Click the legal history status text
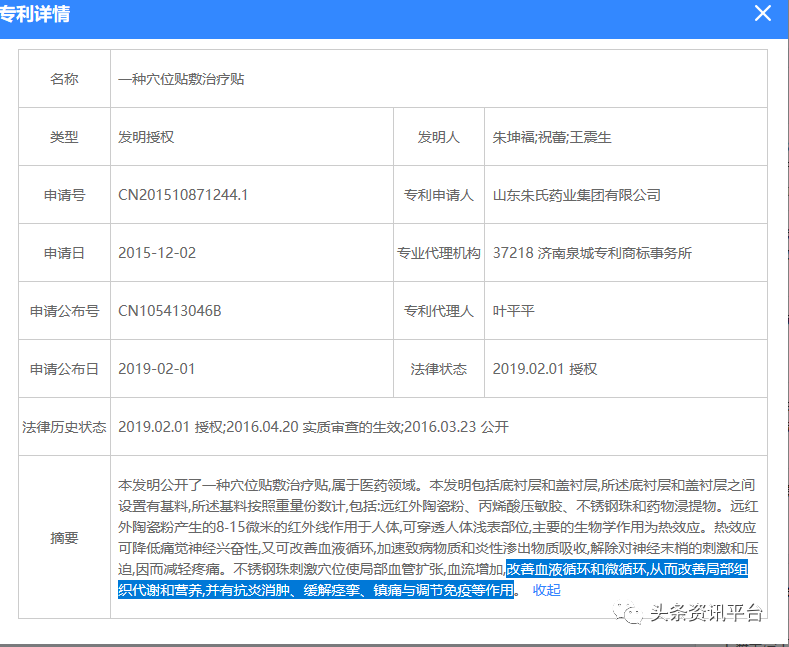This screenshot has width=789, height=647. point(313,427)
